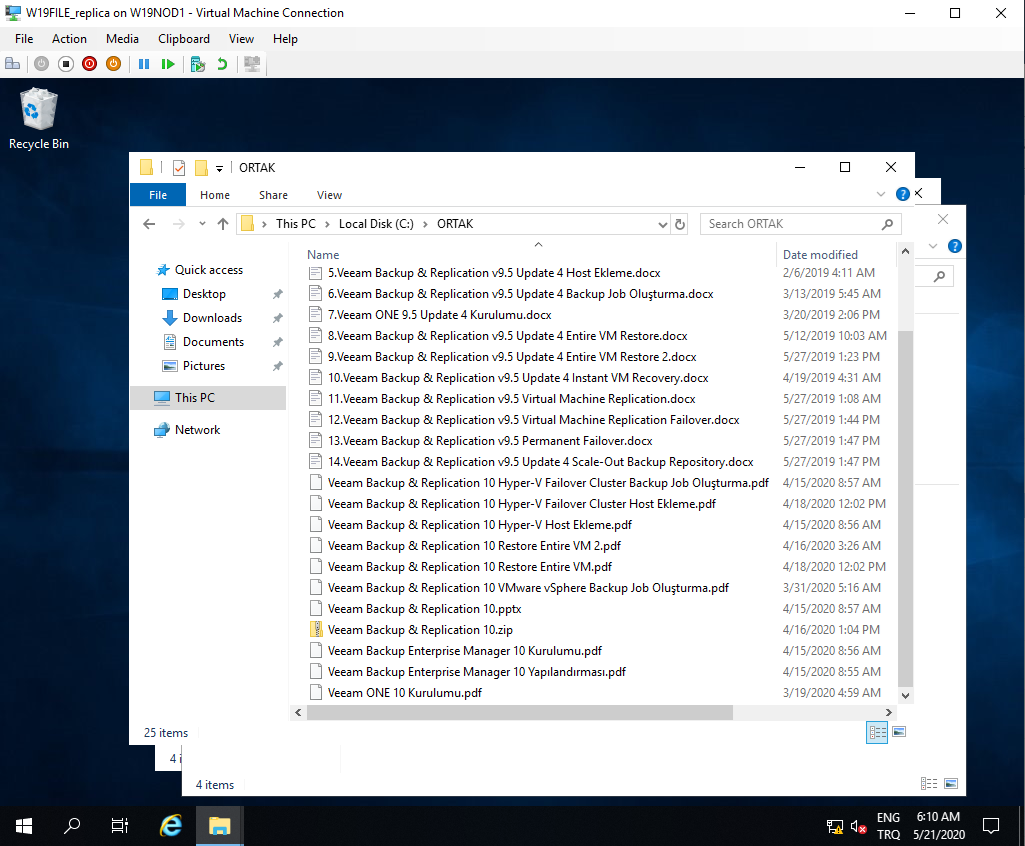Select "Veeam Backup & Replication 10.pptx"

coord(424,609)
